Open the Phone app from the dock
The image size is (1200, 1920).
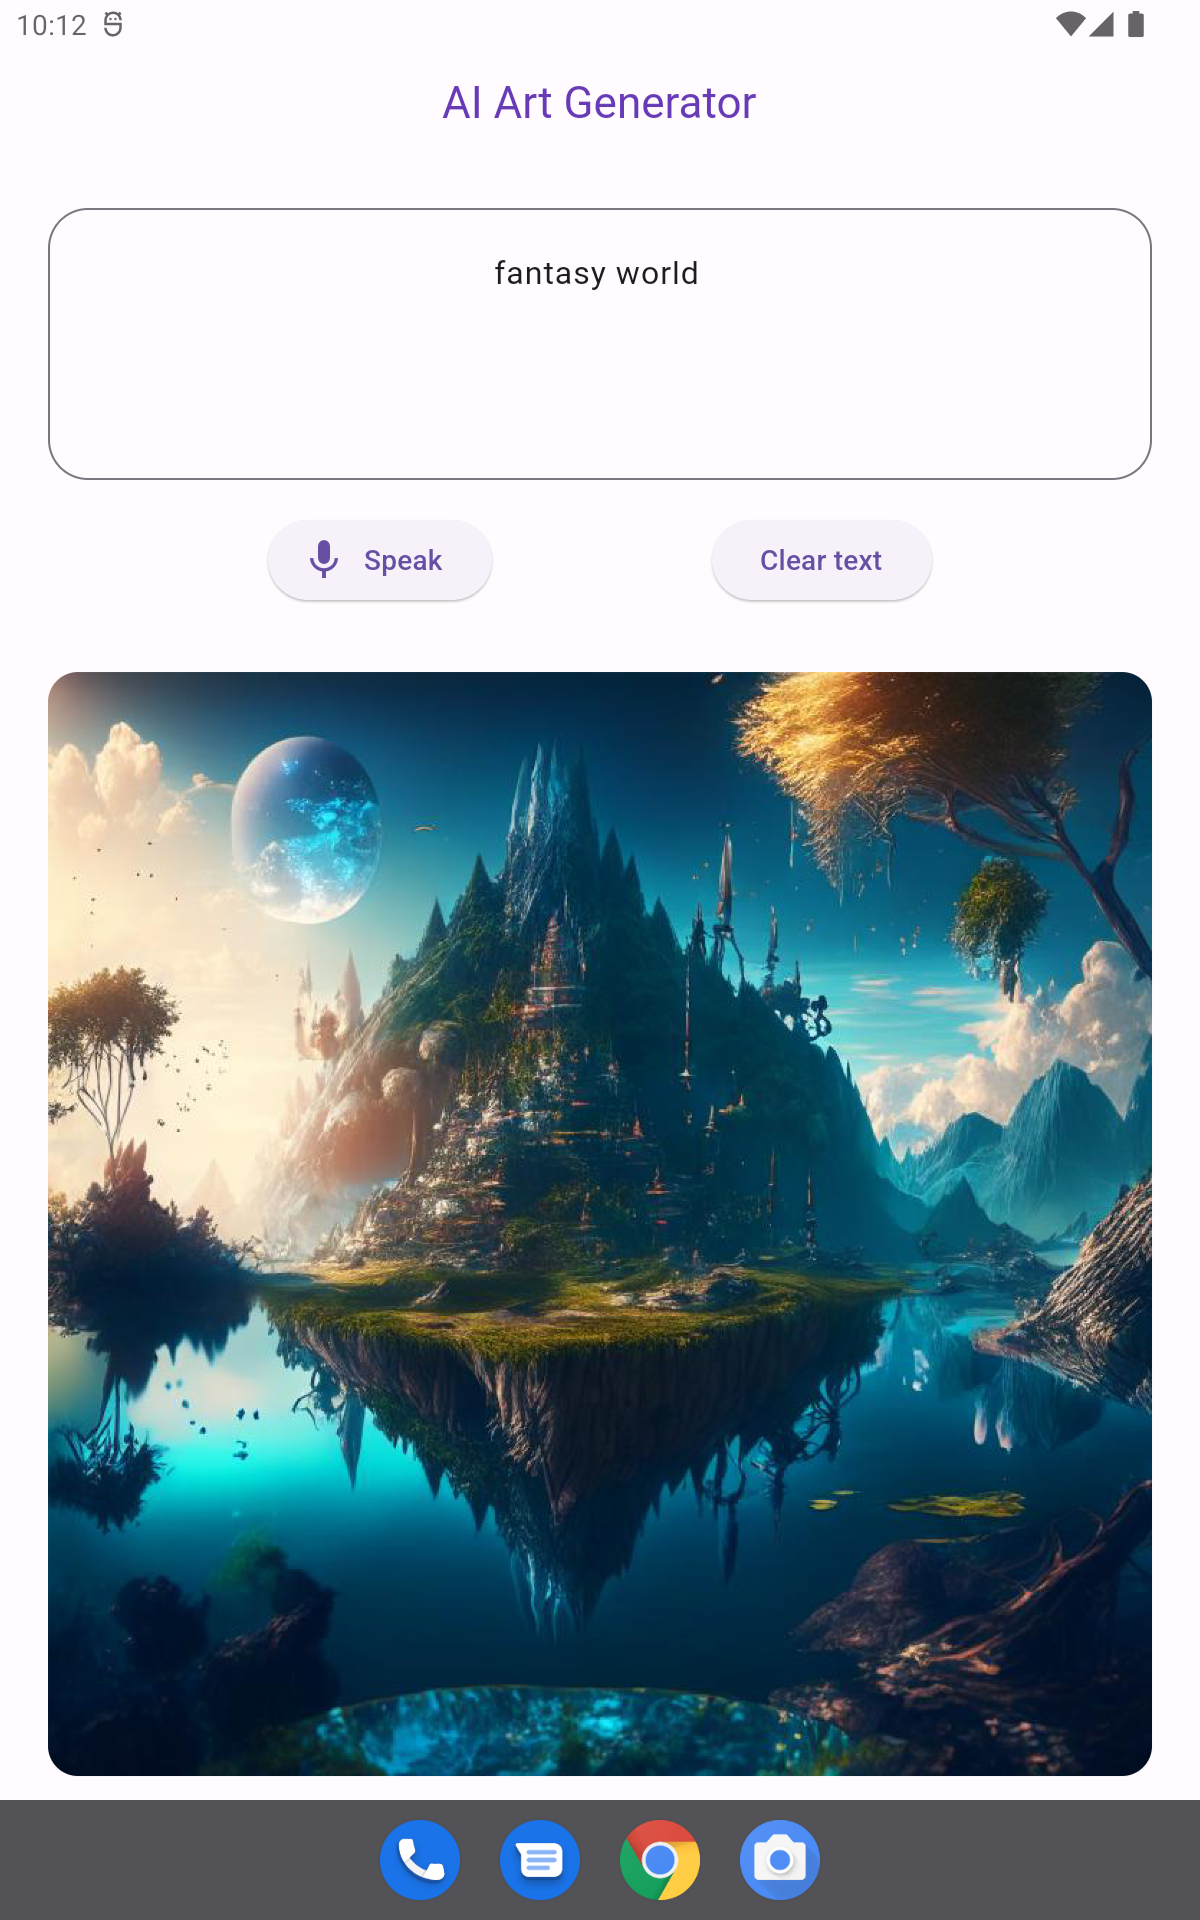(420, 1860)
